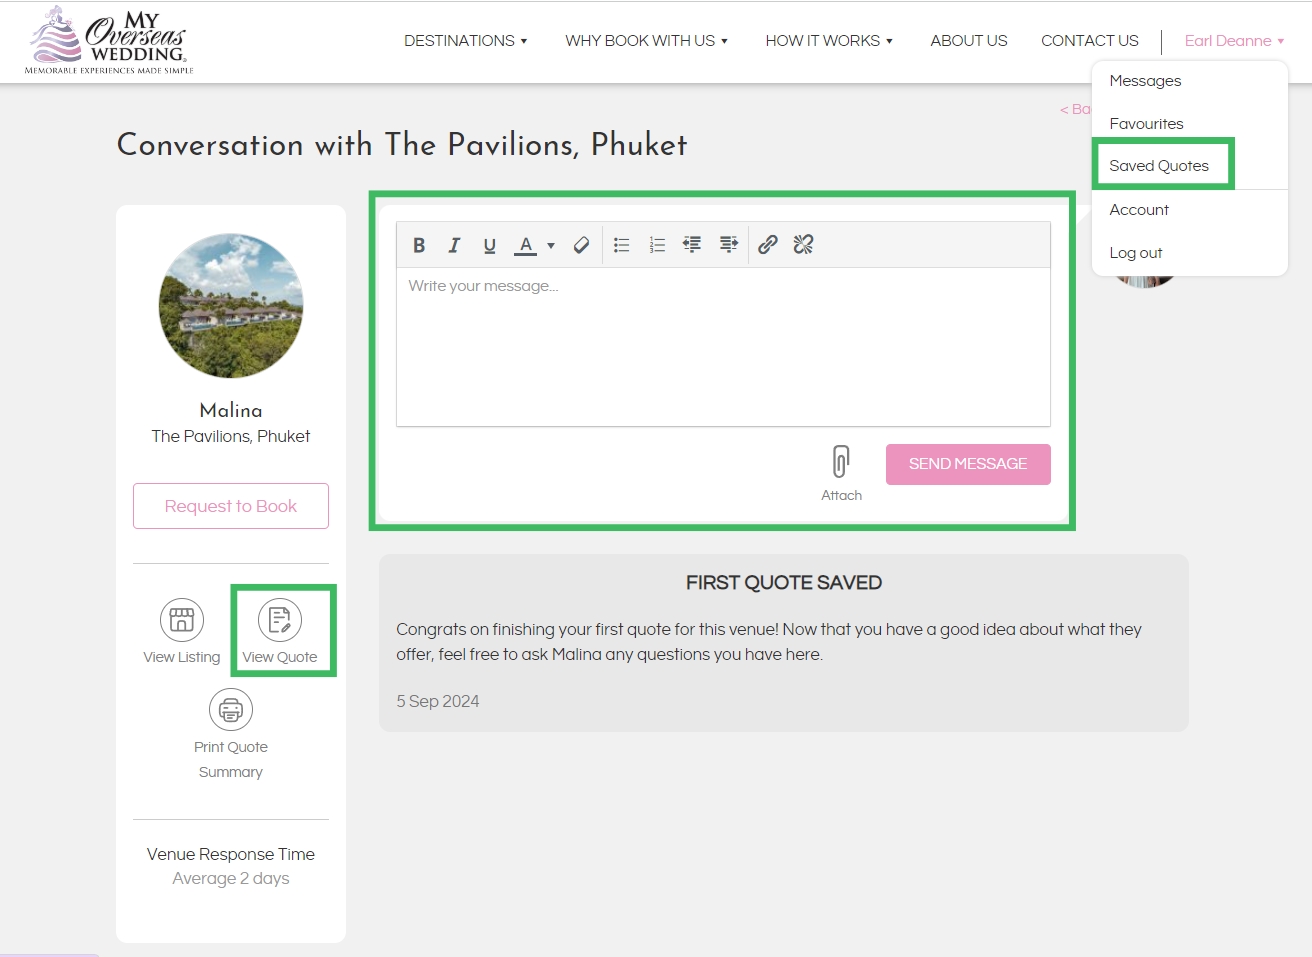
Task: Open the About Us page
Action: 969,41
